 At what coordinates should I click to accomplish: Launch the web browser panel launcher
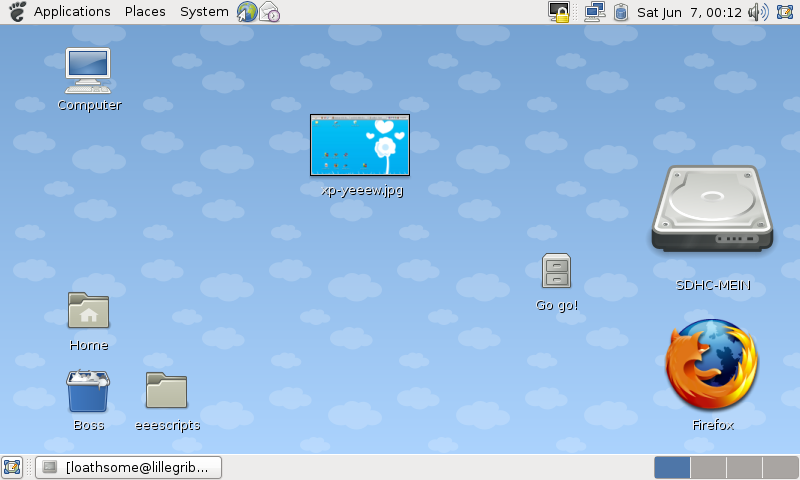[x=247, y=12]
